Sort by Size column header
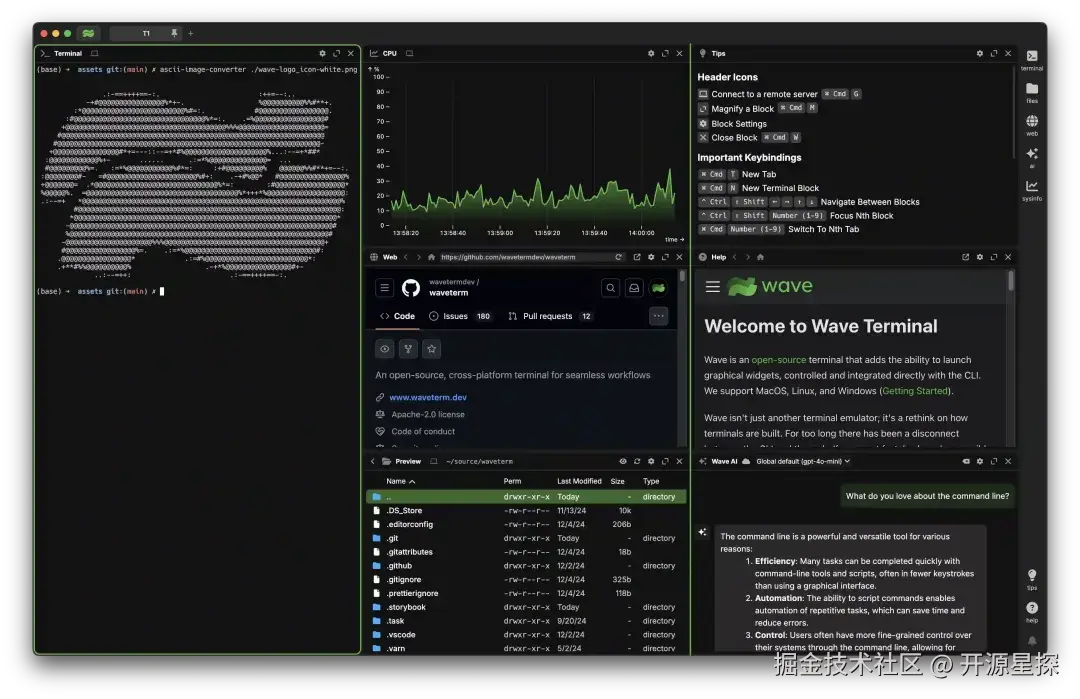This screenshot has height=699, width=1080. click(618, 481)
